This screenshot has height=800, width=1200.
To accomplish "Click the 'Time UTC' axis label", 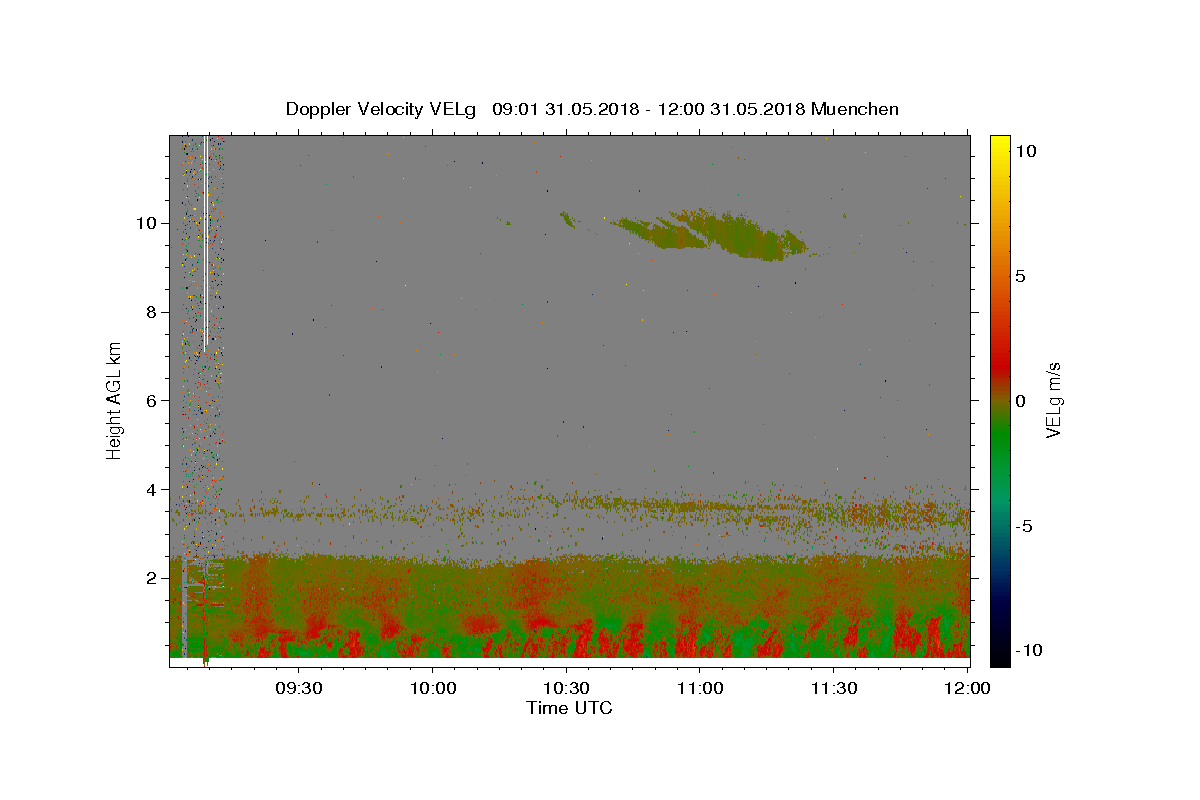I will [569, 708].
